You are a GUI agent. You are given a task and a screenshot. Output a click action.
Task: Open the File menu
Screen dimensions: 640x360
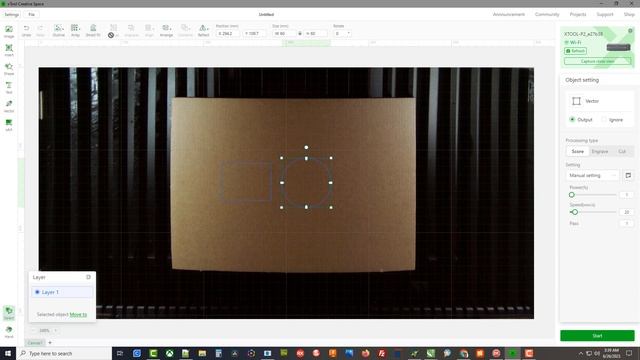tap(31, 15)
